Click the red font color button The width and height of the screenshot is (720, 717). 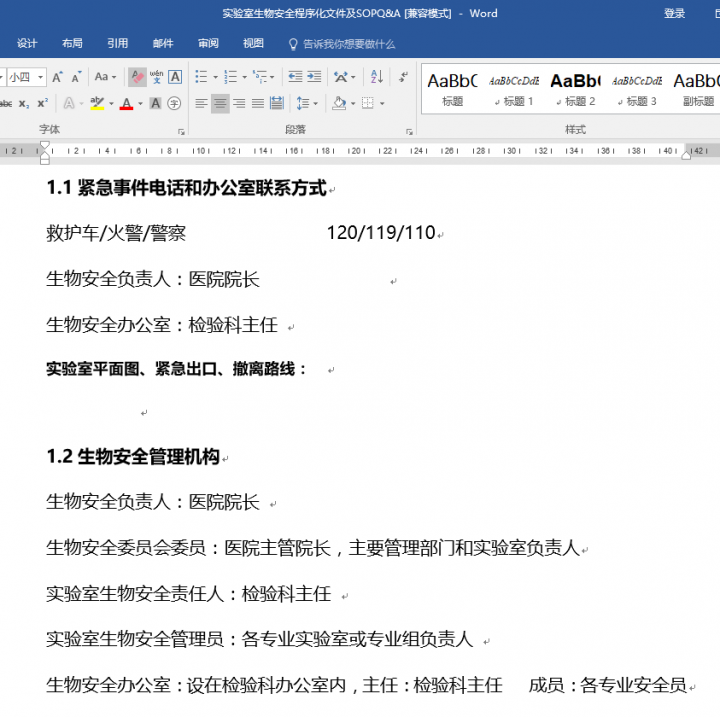tap(126, 103)
